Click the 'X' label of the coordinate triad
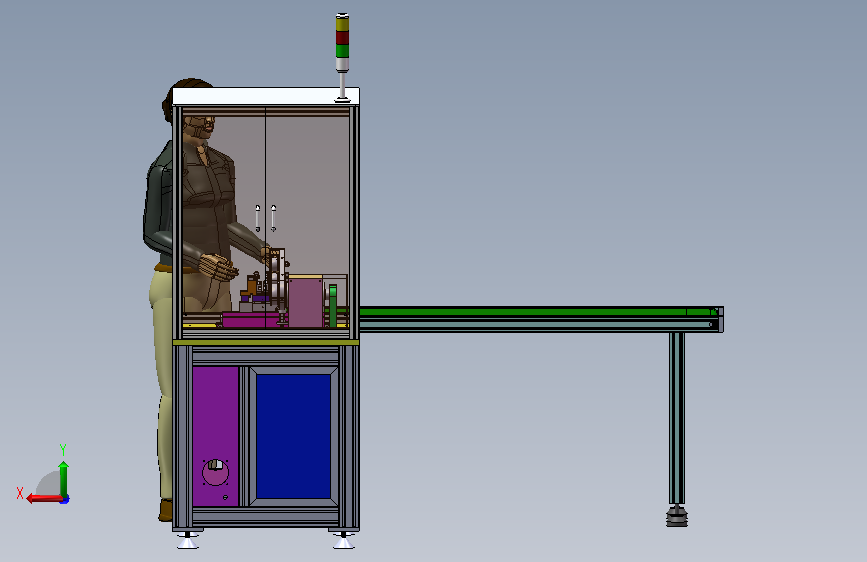 [20, 493]
